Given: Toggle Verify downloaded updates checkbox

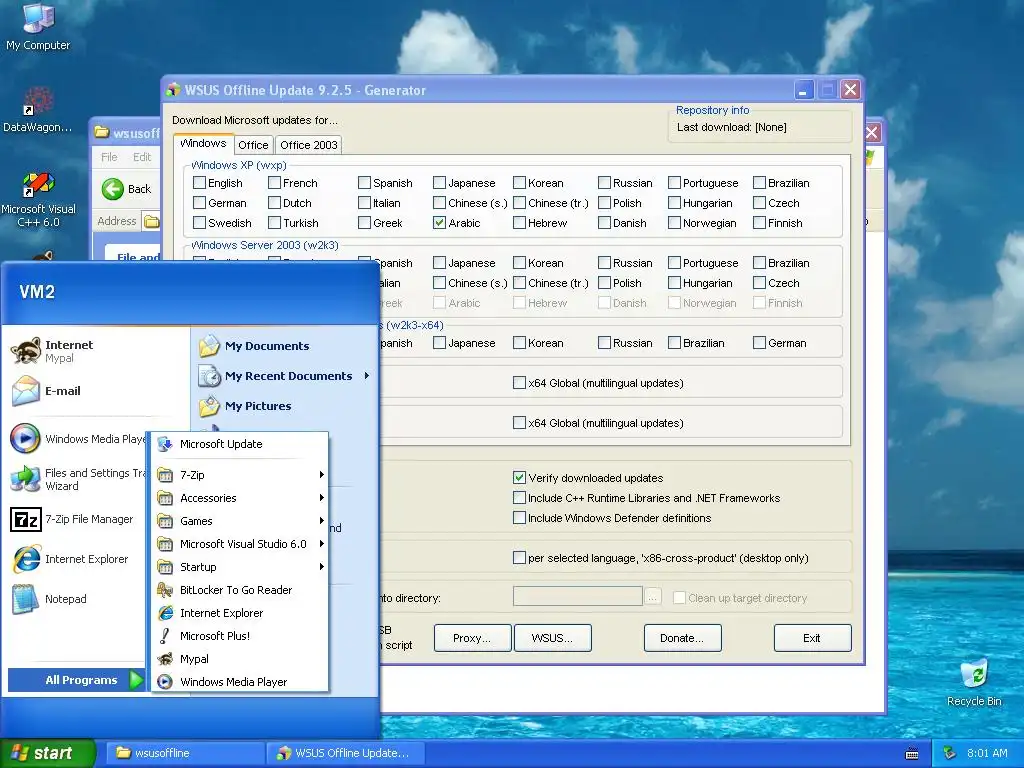Looking at the screenshot, I should point(519,477).
